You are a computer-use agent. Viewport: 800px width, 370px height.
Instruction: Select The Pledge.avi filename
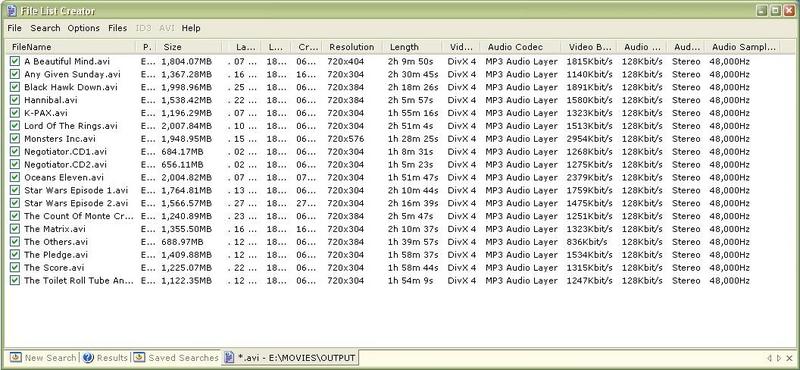tap(56, 255)
